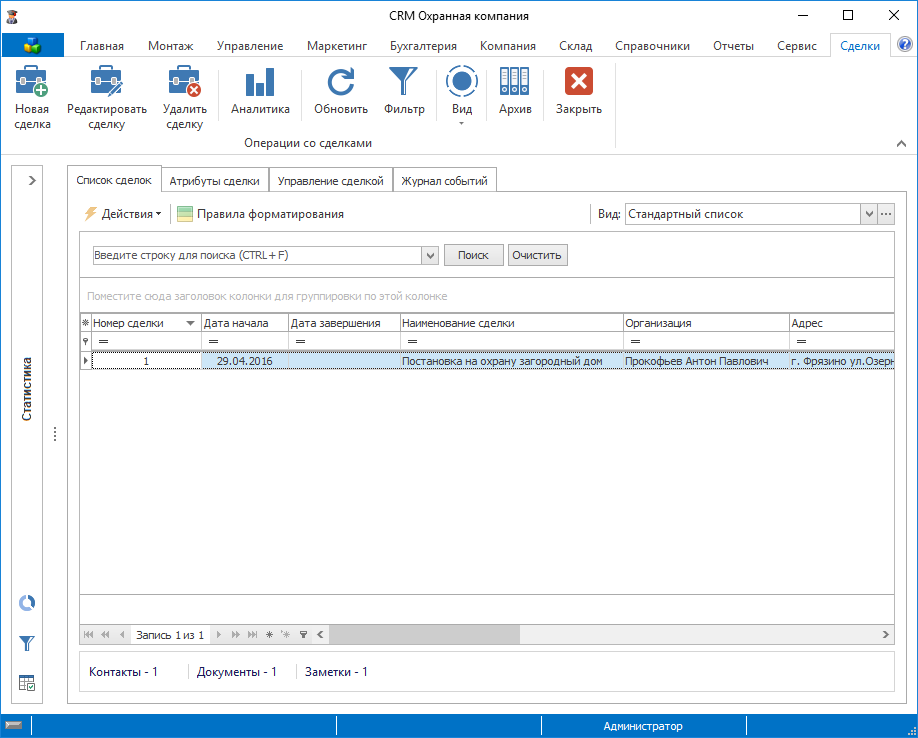Go to last record navigator button
Viewport: 918px width, 738px height.
point(252,634)
